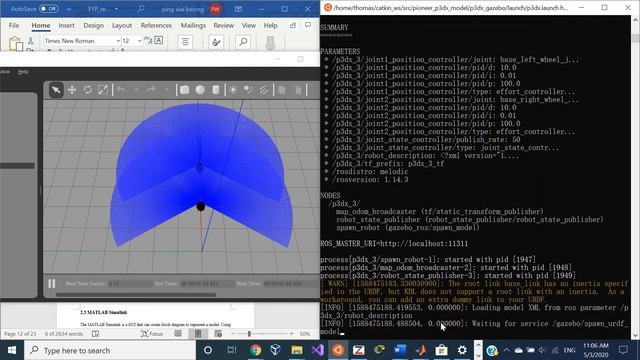The width and height of the screenshot is (640, 360).
Task: Open the Layout ribbon tab
Action: 122,25
